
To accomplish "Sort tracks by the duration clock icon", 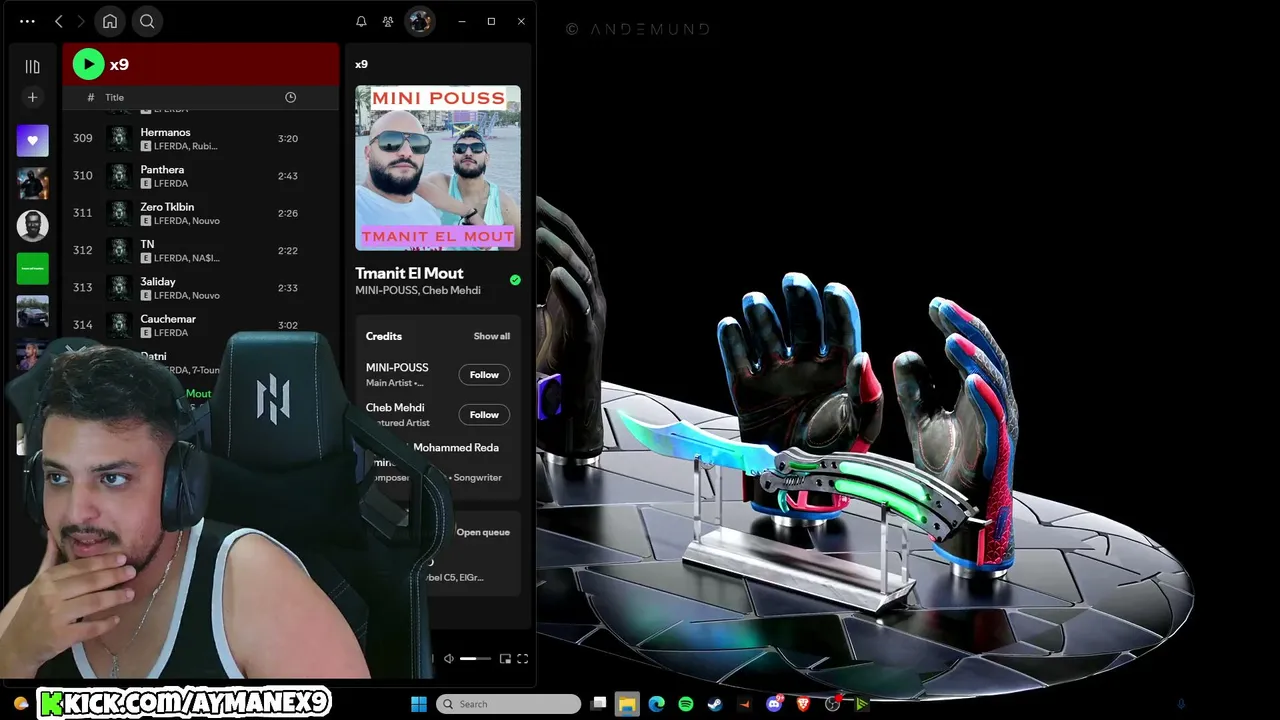I will click(290, 97).
